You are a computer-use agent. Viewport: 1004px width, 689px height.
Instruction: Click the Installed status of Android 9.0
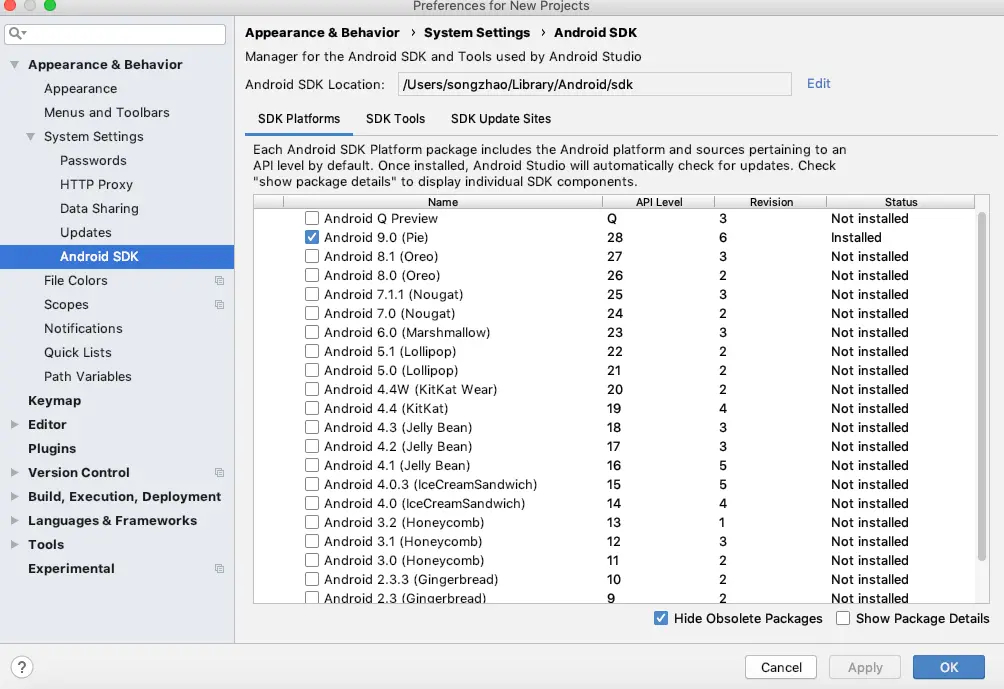[856, 238]
